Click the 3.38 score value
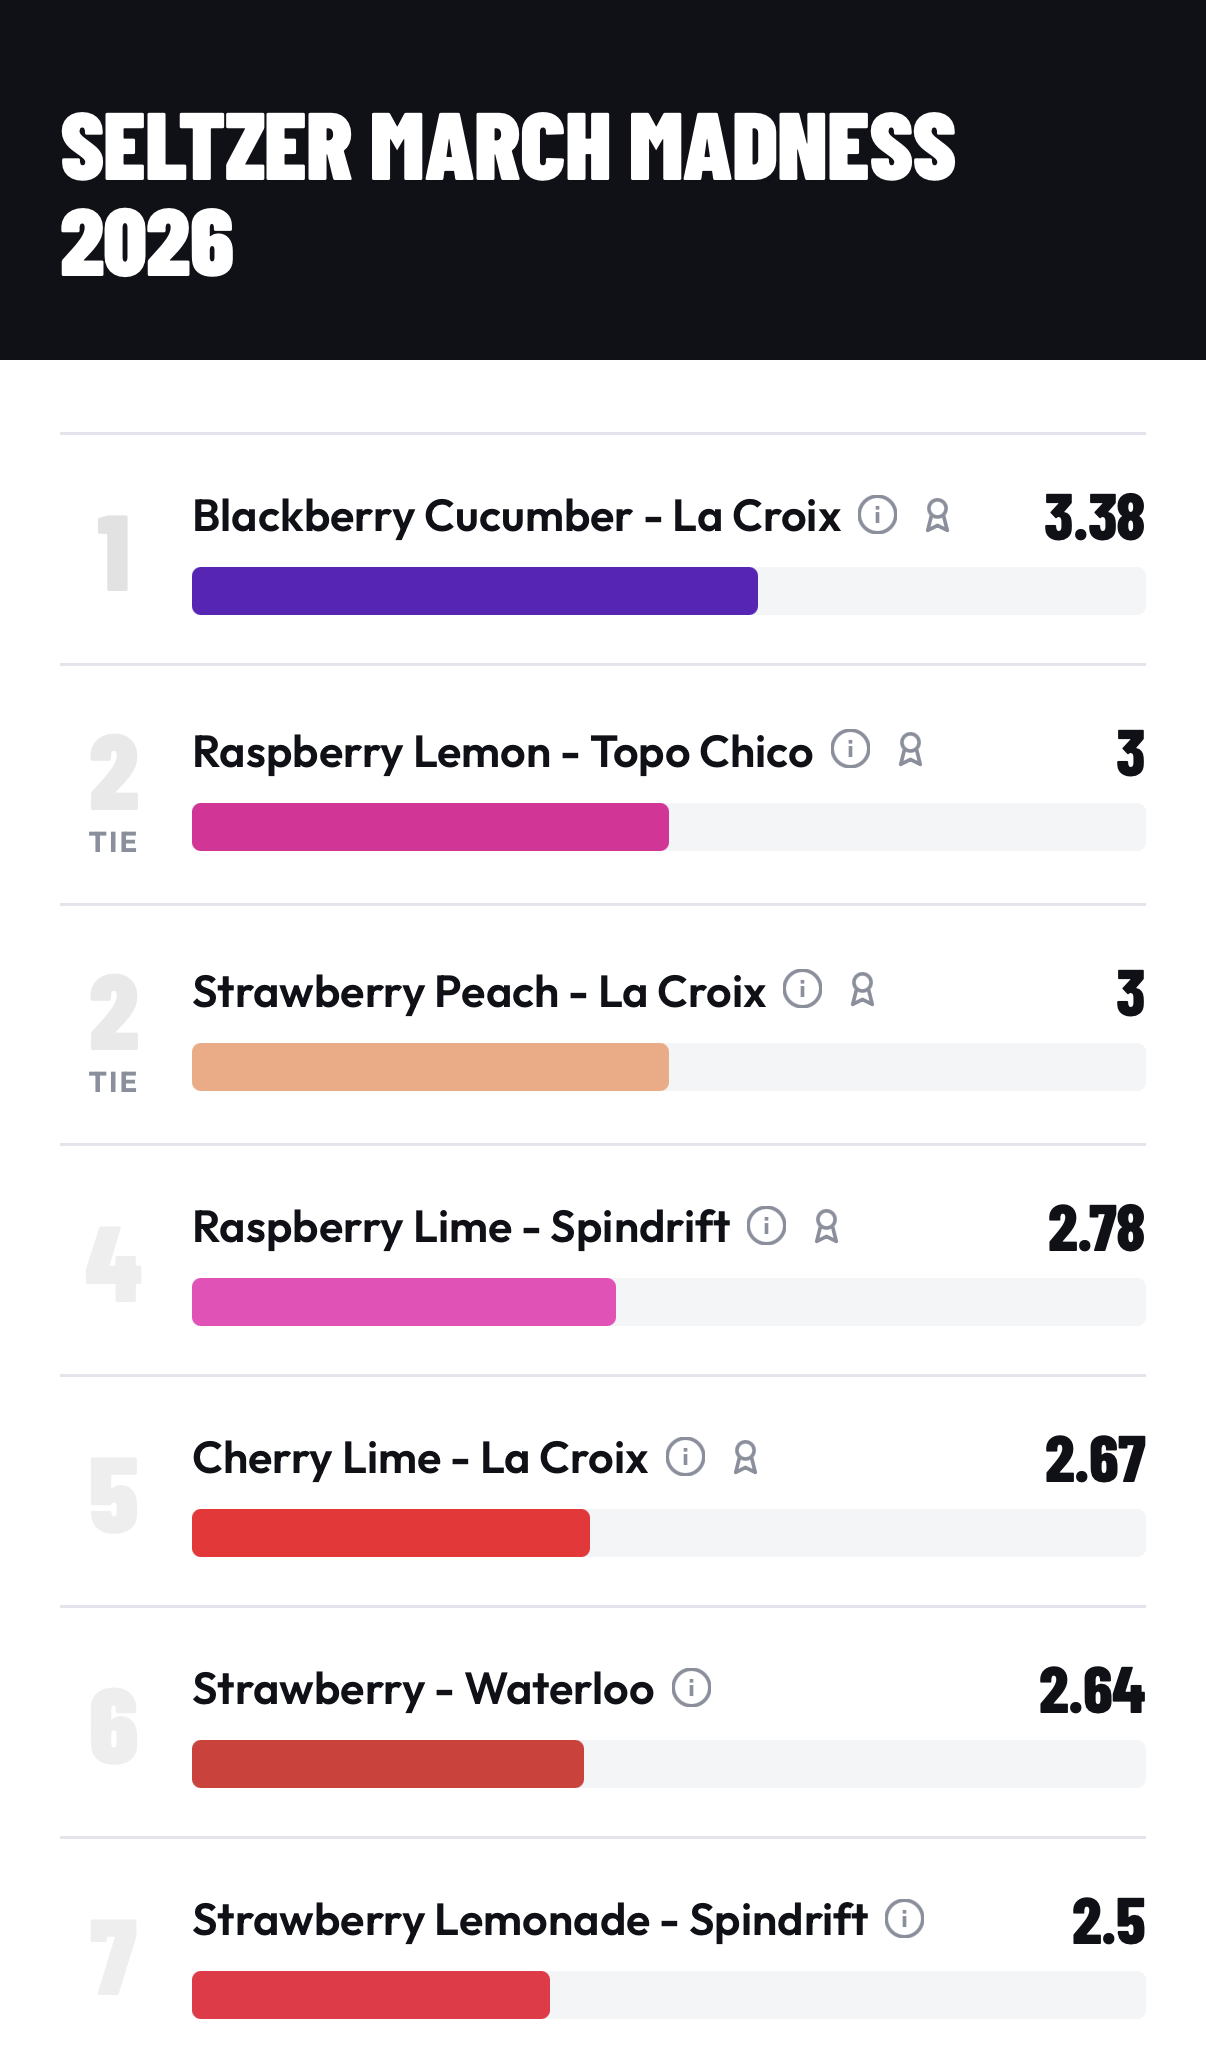Screen dimensions: 1206x2056 click(x=1094, y=518)
